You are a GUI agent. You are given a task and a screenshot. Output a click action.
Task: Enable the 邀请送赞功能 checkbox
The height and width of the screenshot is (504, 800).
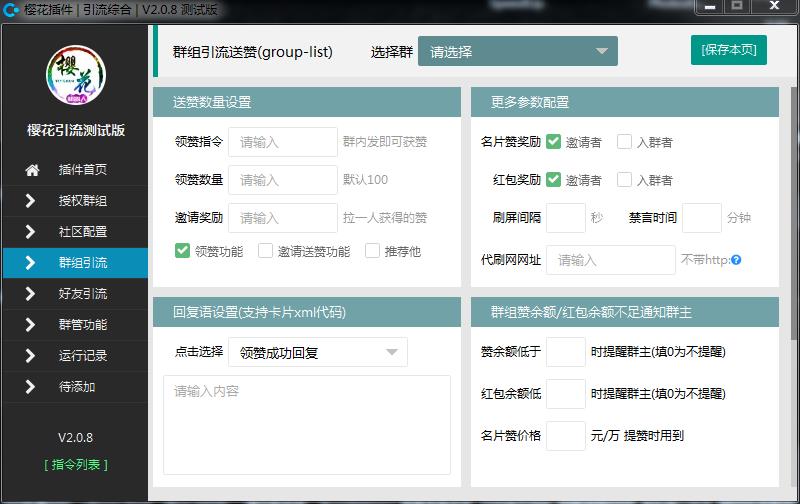(x=265, y=251)
